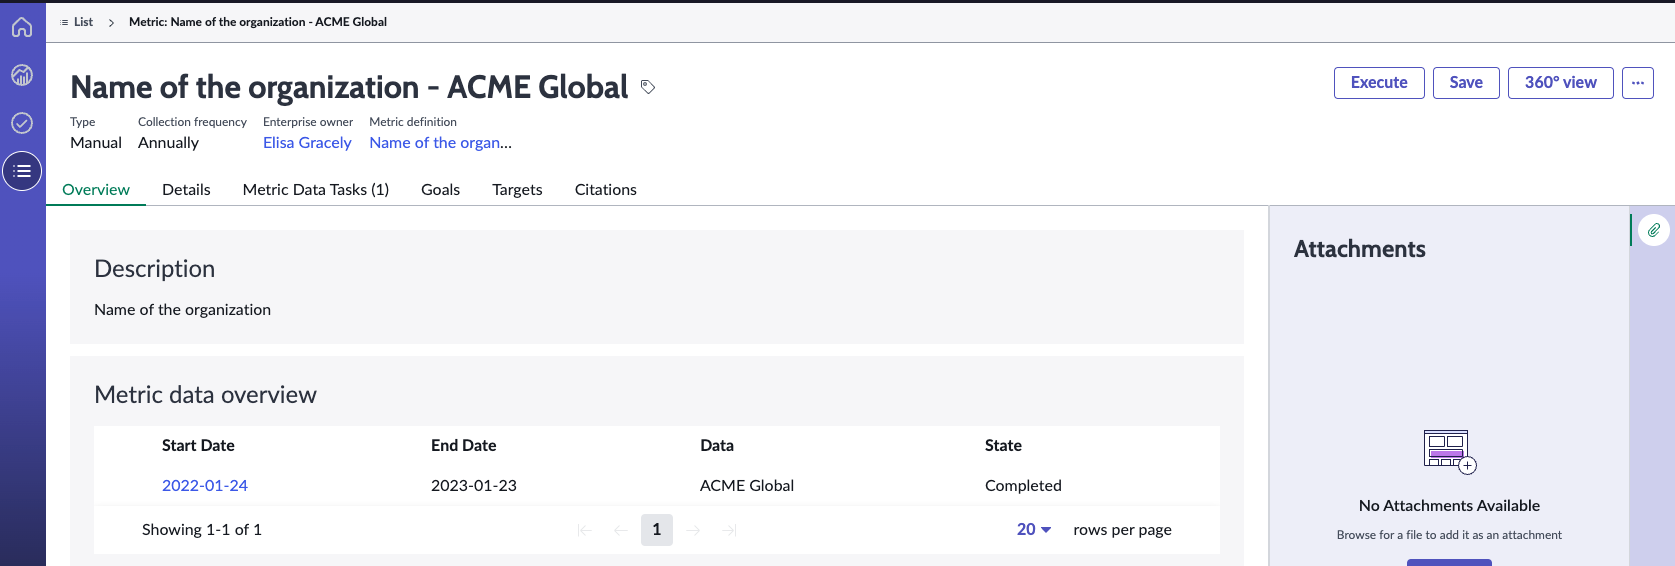Click the Attachments panel heading
This screenshot has height=566, width=1675.
coord(1360,249)
